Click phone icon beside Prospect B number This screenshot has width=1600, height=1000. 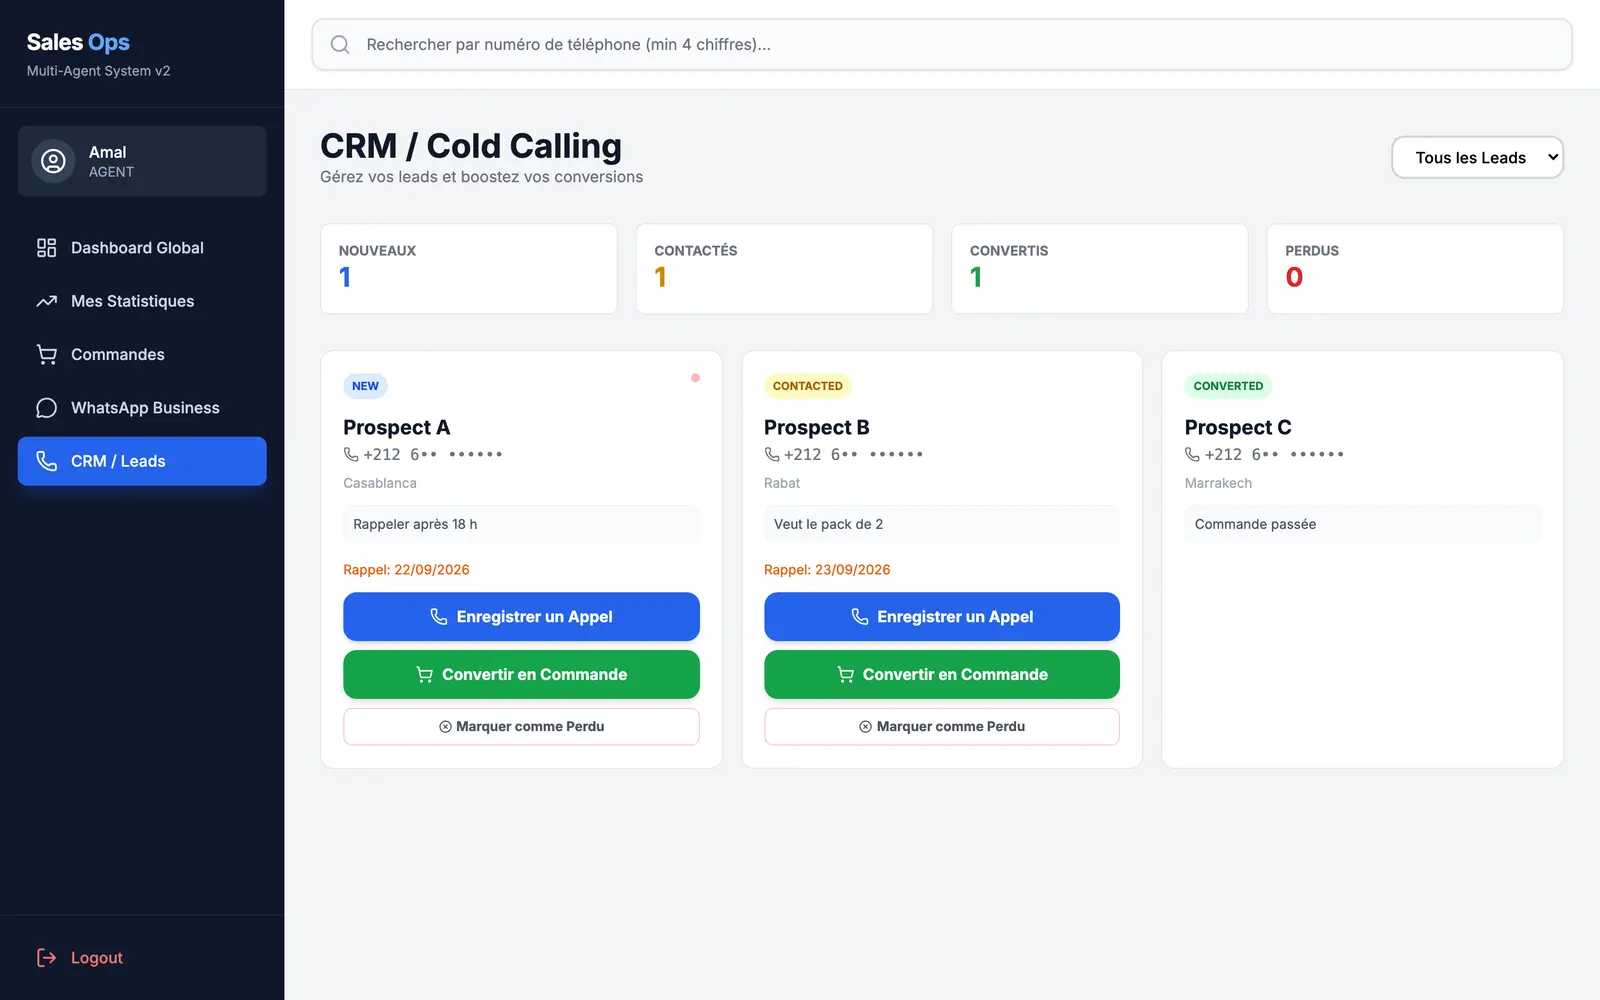772,454
